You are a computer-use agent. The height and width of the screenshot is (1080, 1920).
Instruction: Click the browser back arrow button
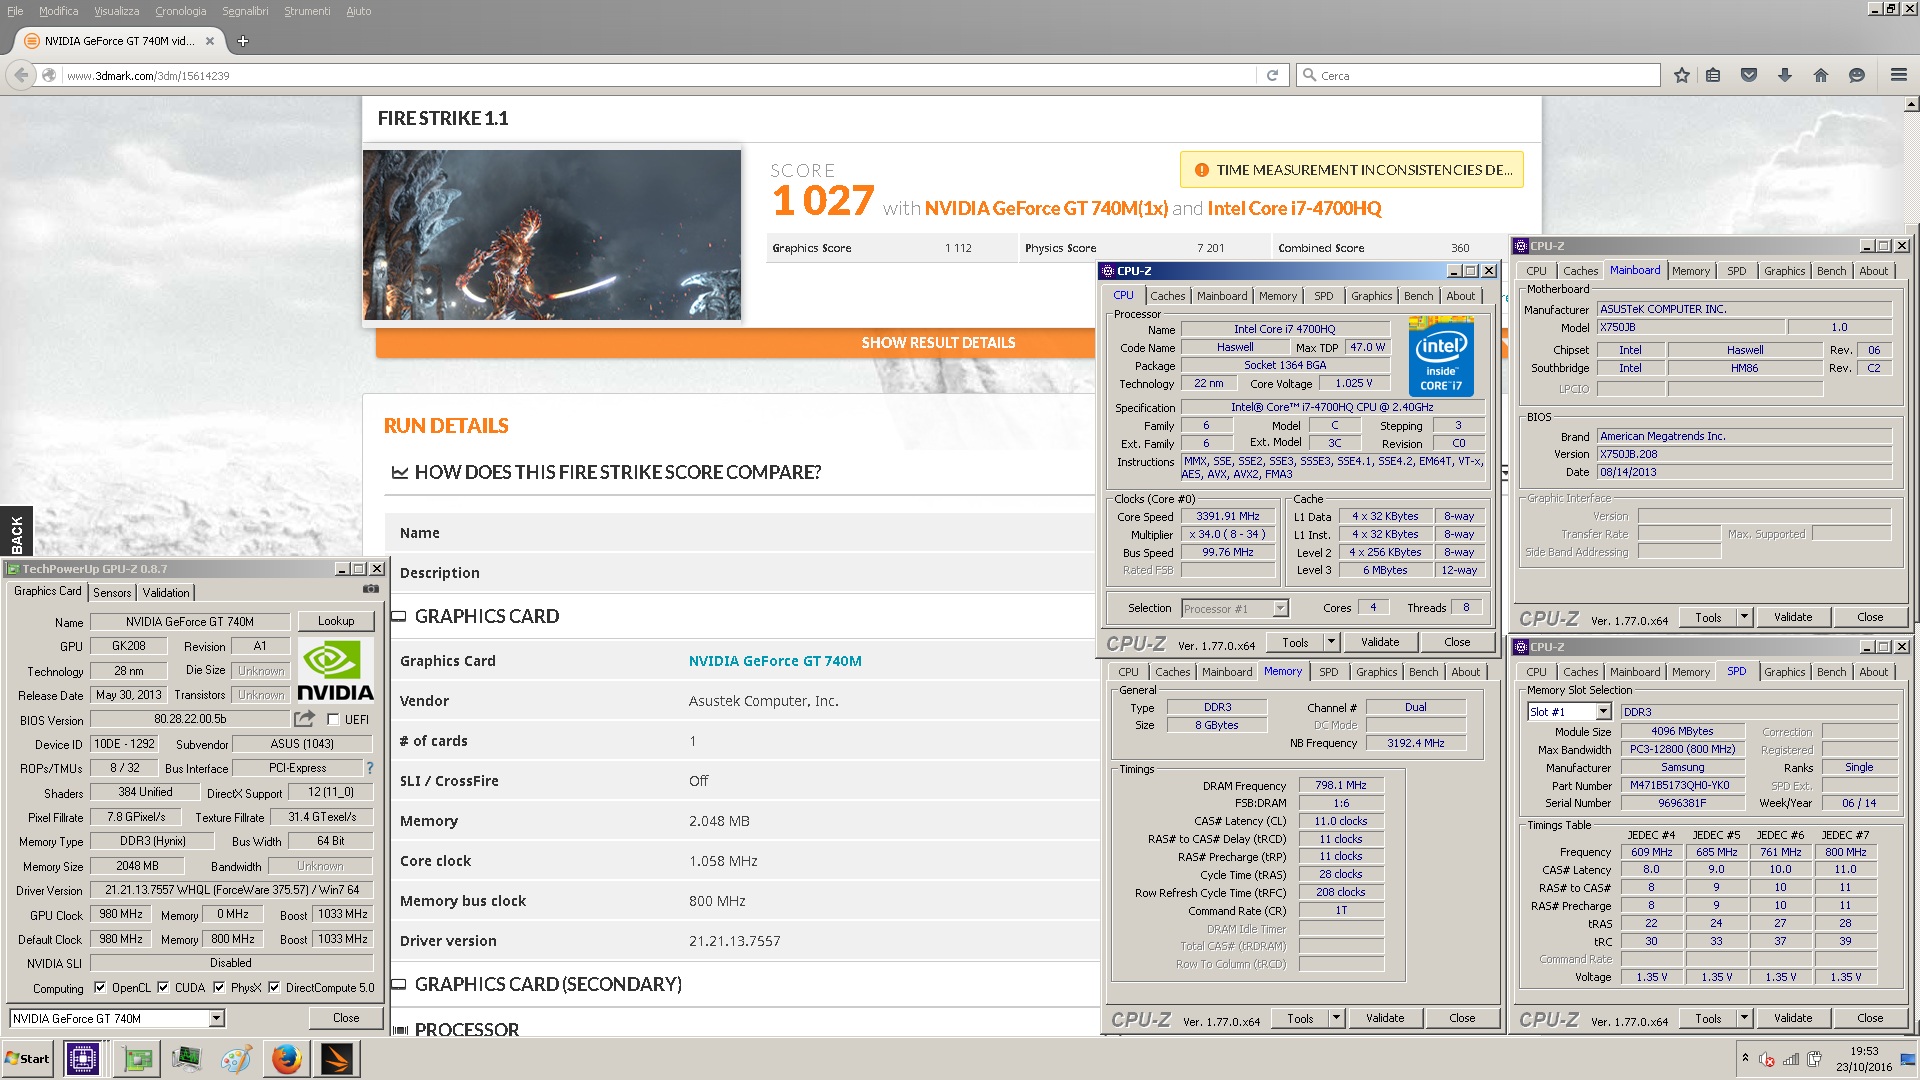[x=21, y=75]
